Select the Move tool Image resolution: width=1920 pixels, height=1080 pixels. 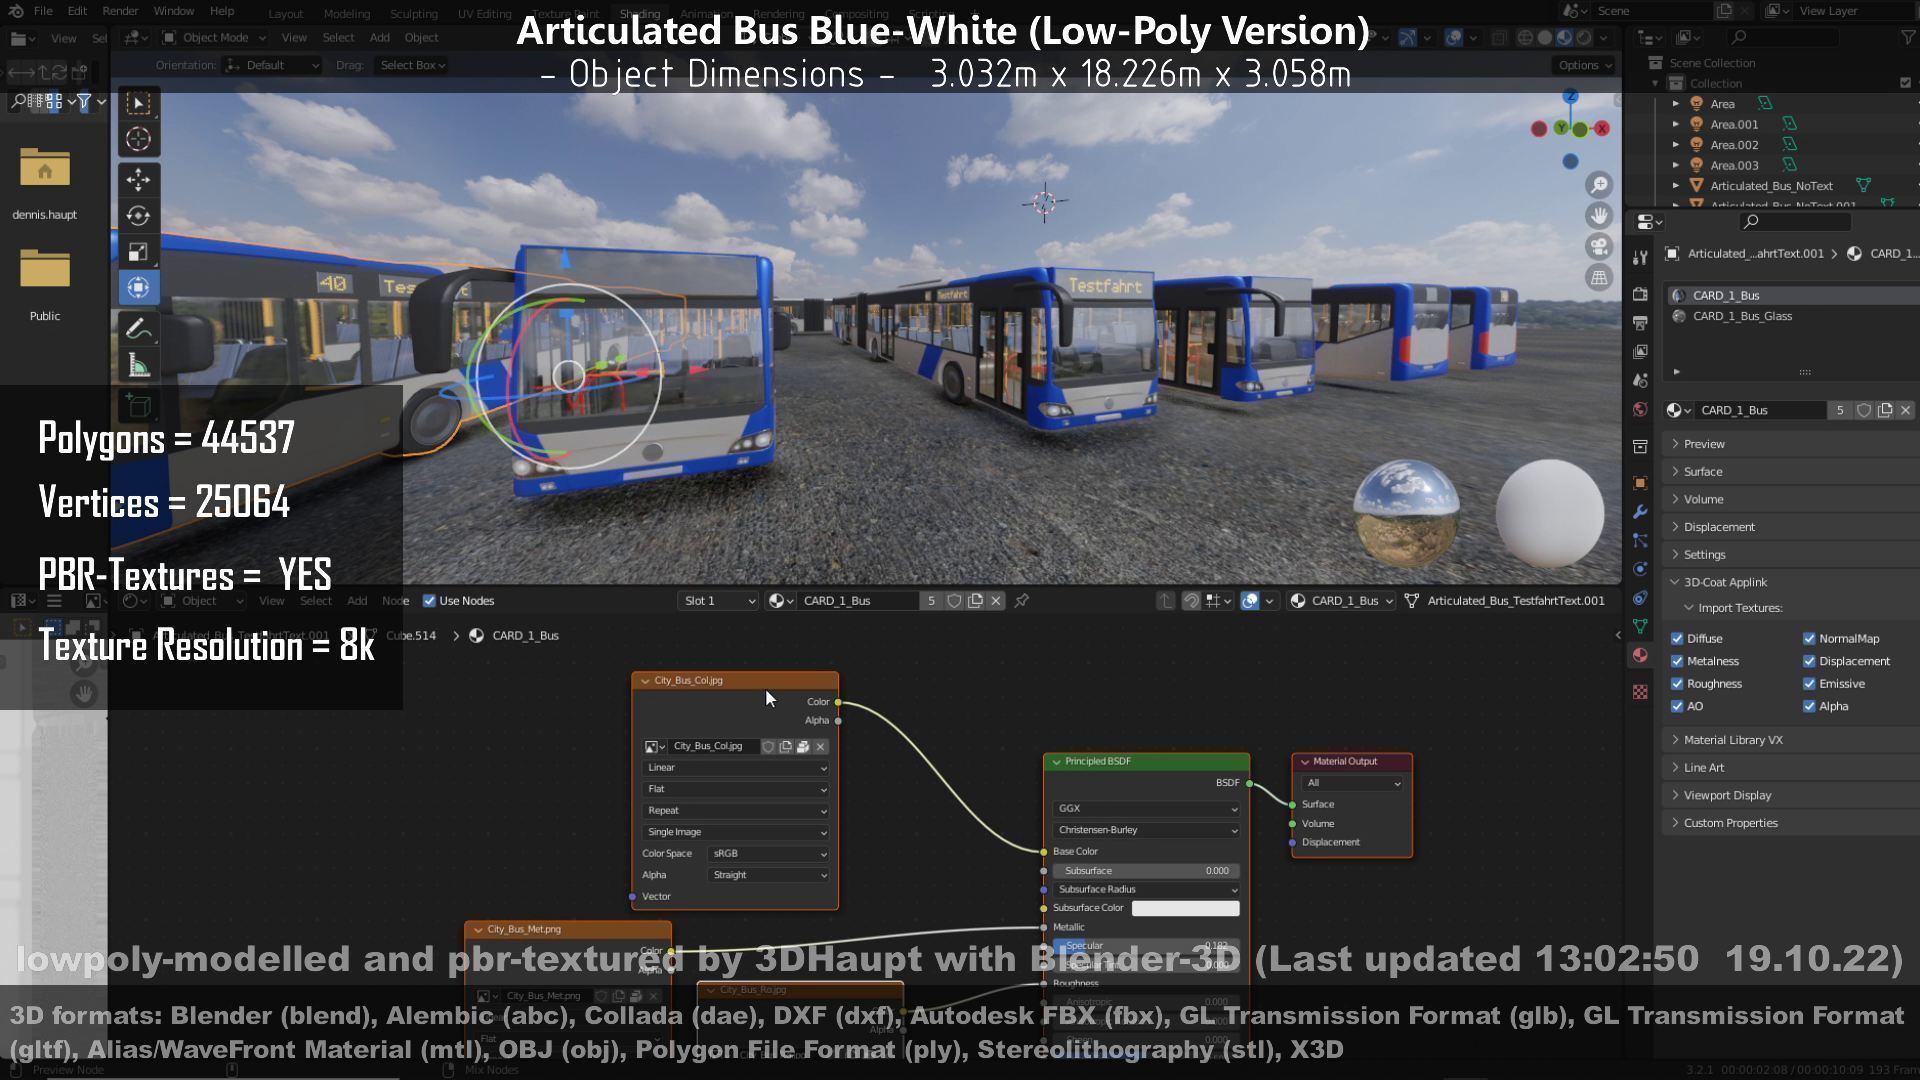pos(139,179)
